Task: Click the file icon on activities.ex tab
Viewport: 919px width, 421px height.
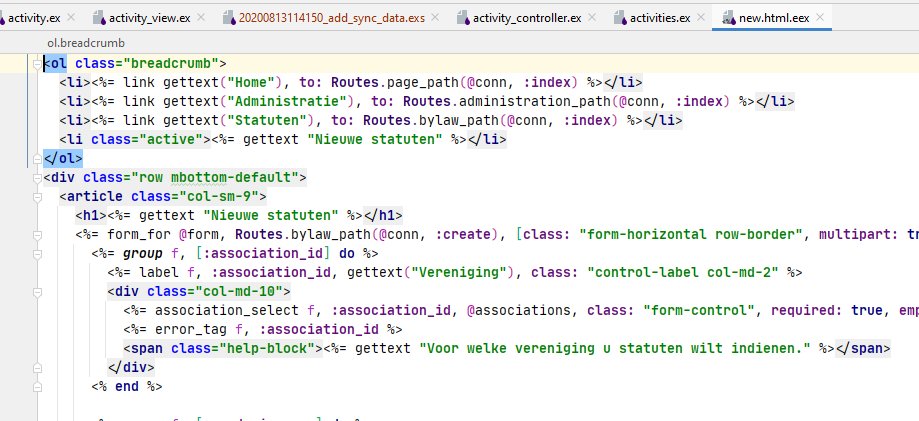Action: [x=621, y=18]
